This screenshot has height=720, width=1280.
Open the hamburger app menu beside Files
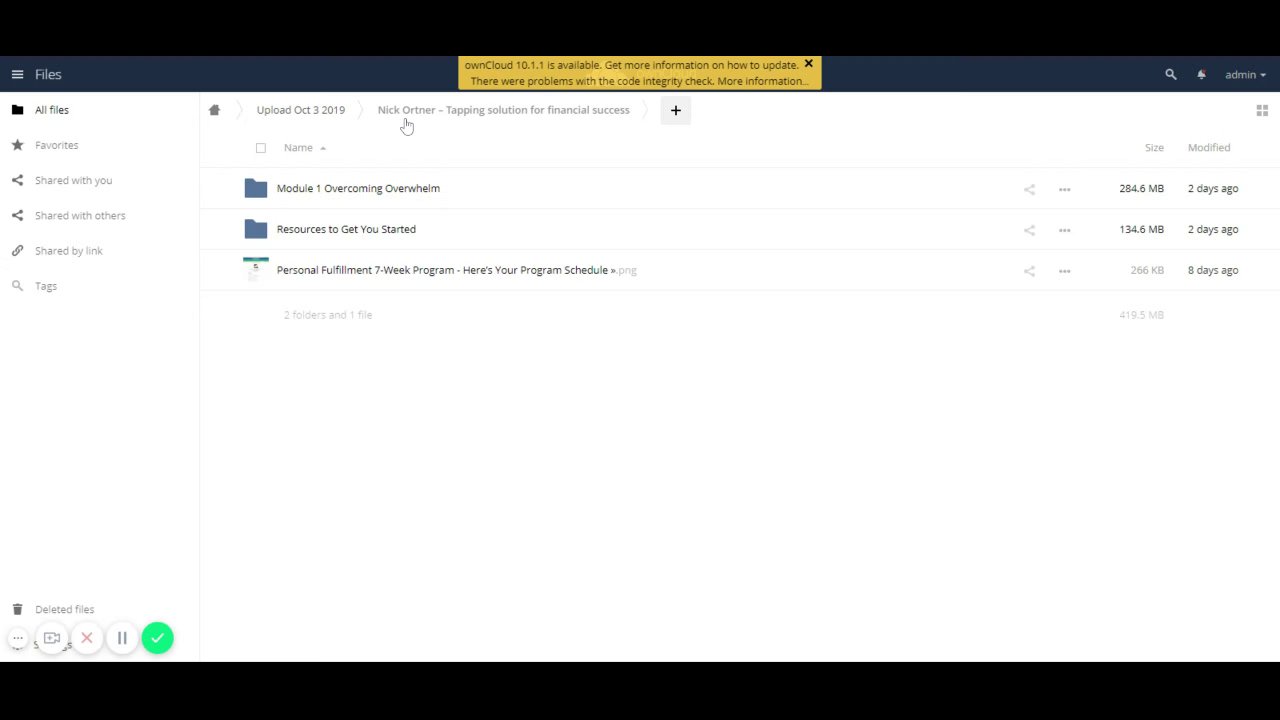point(17,74)
